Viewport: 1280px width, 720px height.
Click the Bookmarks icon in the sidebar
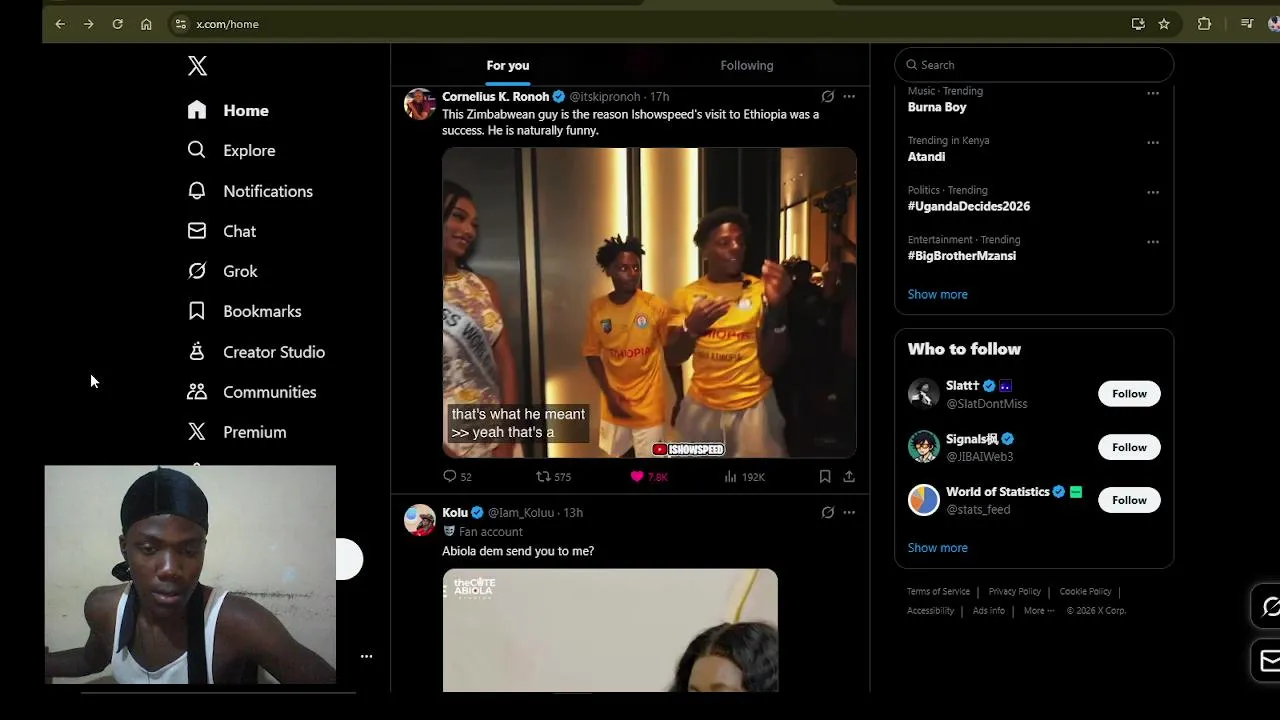coord(197,311)
